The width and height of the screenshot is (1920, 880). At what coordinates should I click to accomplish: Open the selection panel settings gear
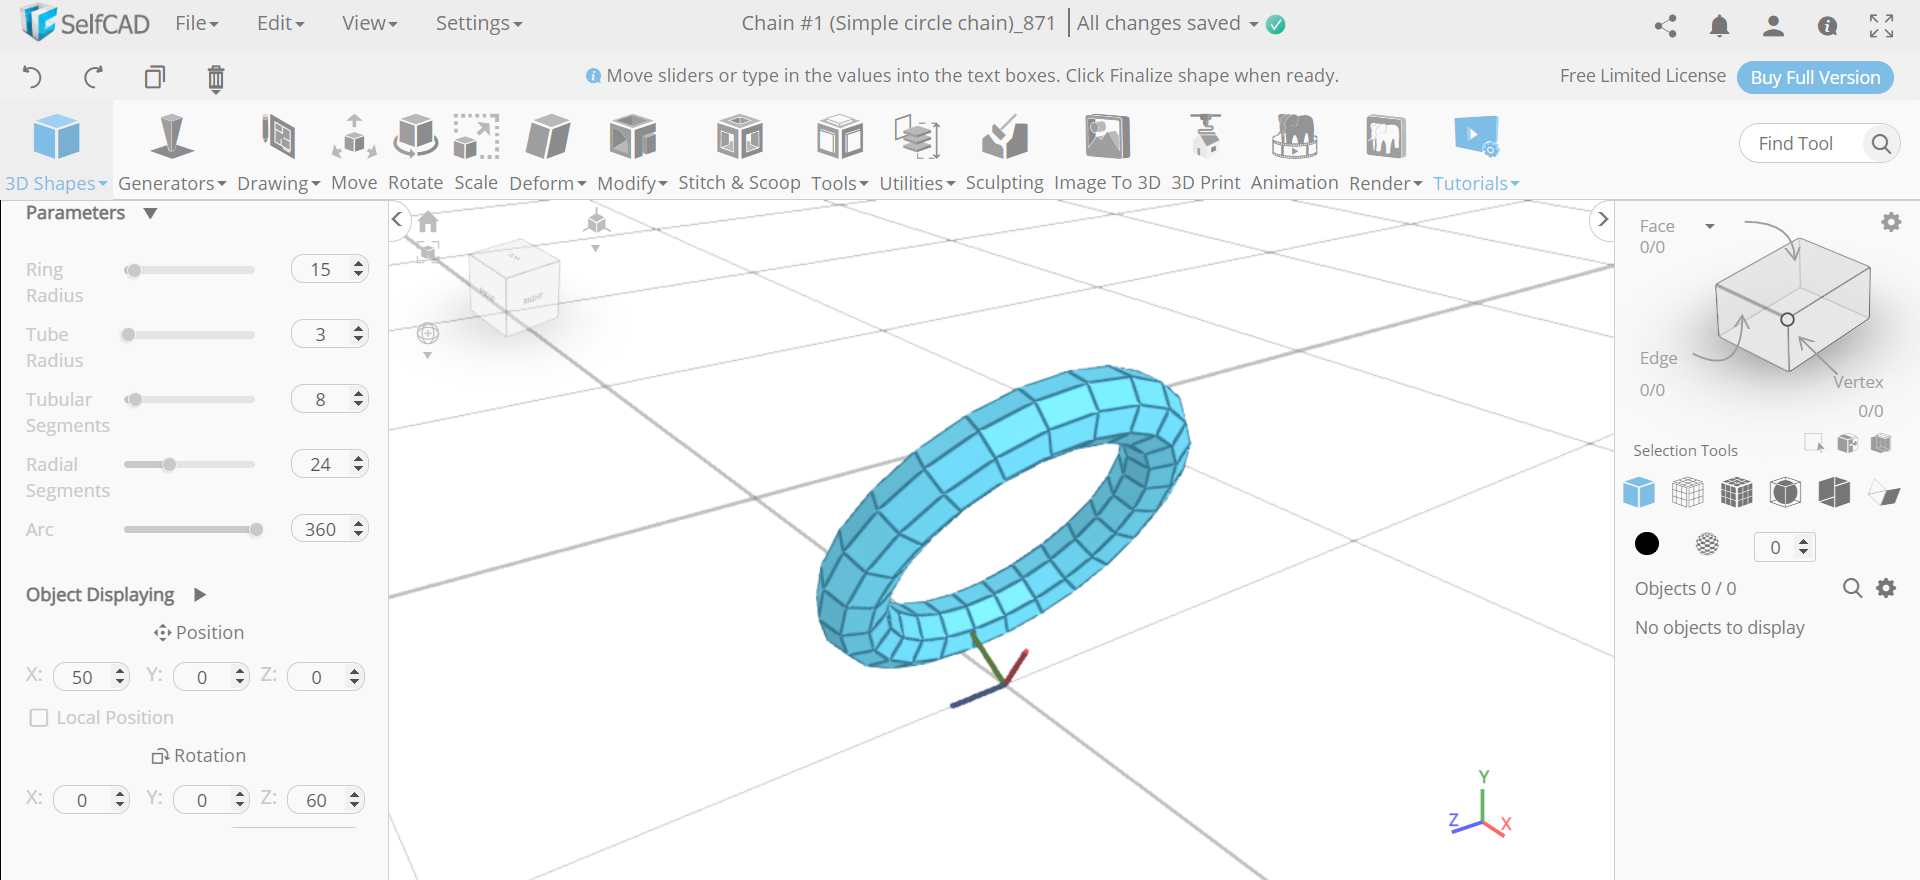[1891, 222]
